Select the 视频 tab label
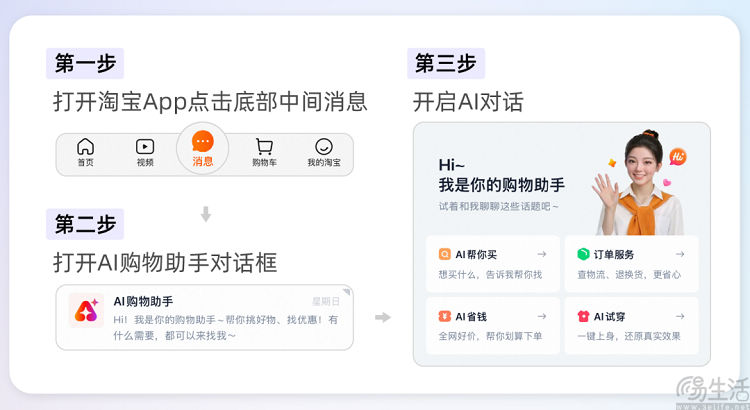Viewport: 750px width, 410px height. [145, 163]
